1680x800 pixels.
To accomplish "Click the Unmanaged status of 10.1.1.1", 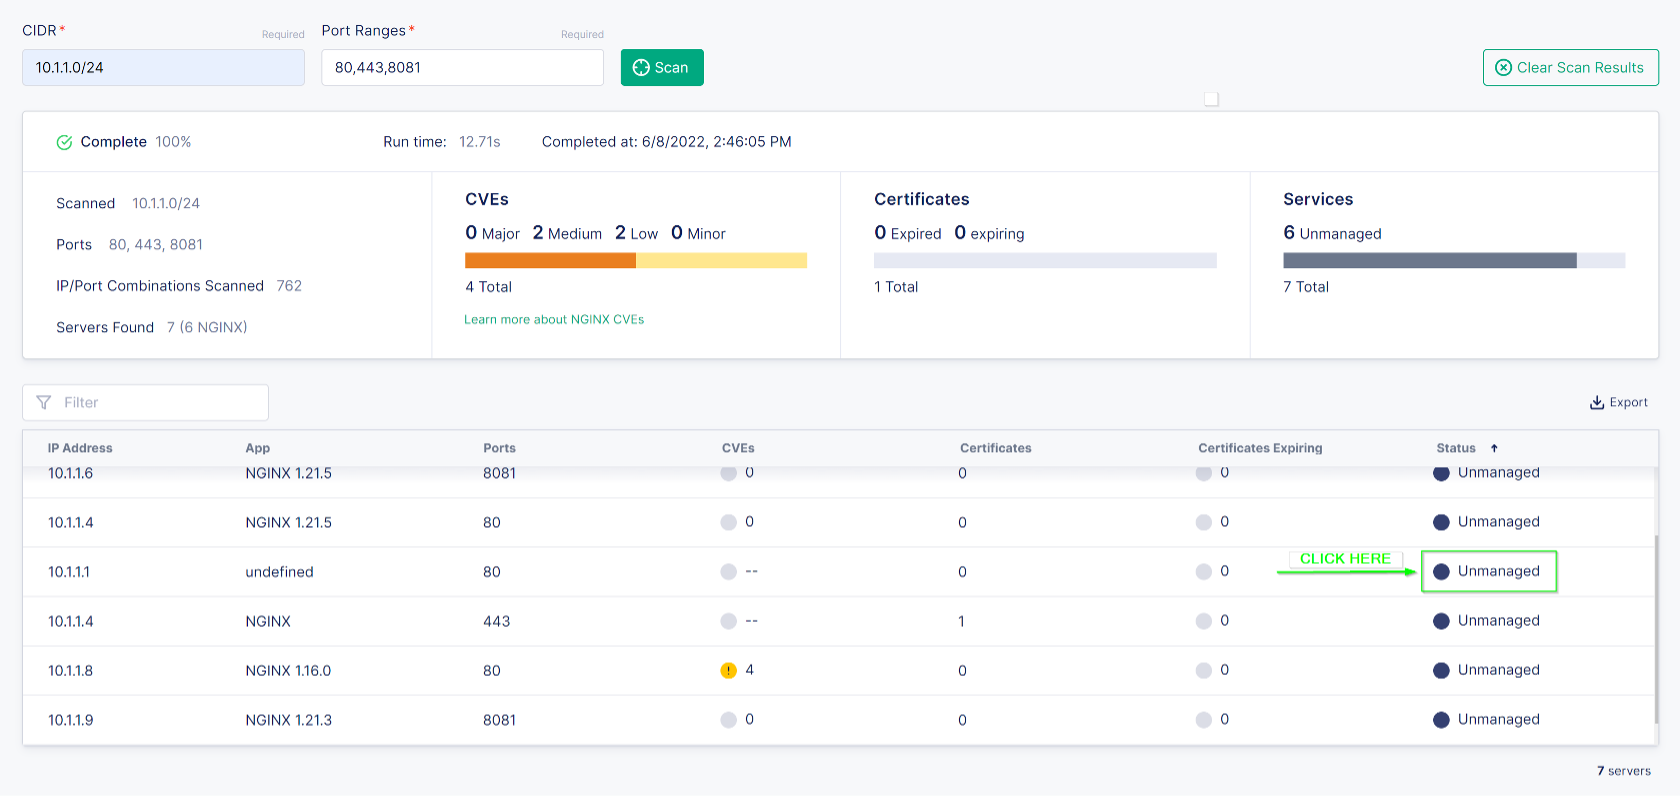I will point(1489,571).
